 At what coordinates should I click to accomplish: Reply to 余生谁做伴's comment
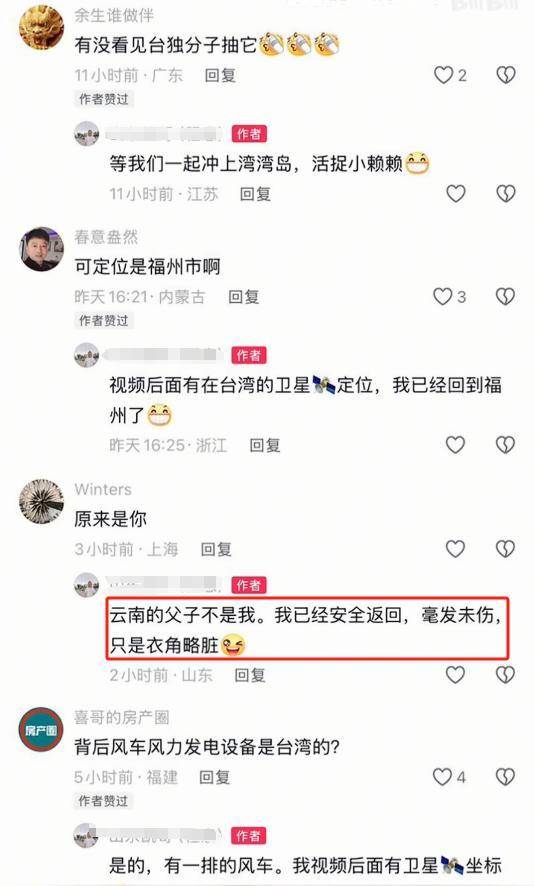tap(220, 75)
